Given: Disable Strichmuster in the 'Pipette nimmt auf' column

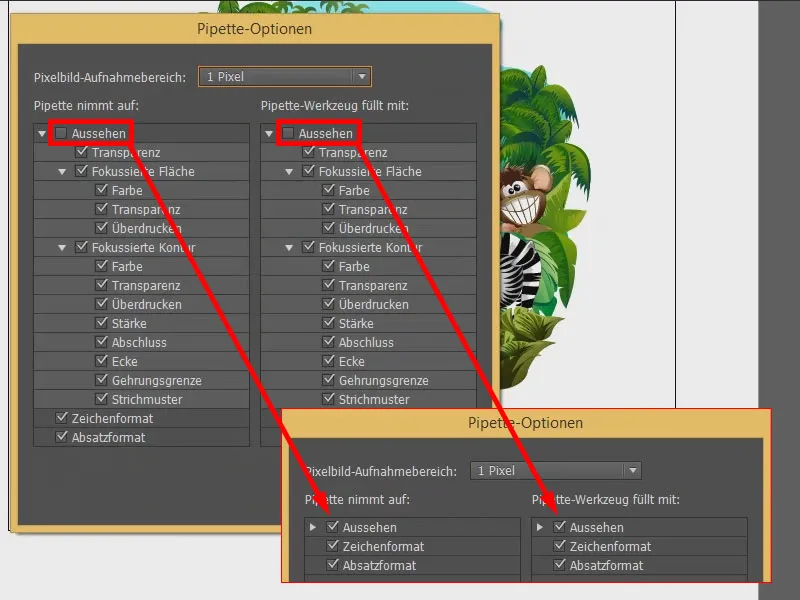Looking at the screenshot, I should [102, 398].
